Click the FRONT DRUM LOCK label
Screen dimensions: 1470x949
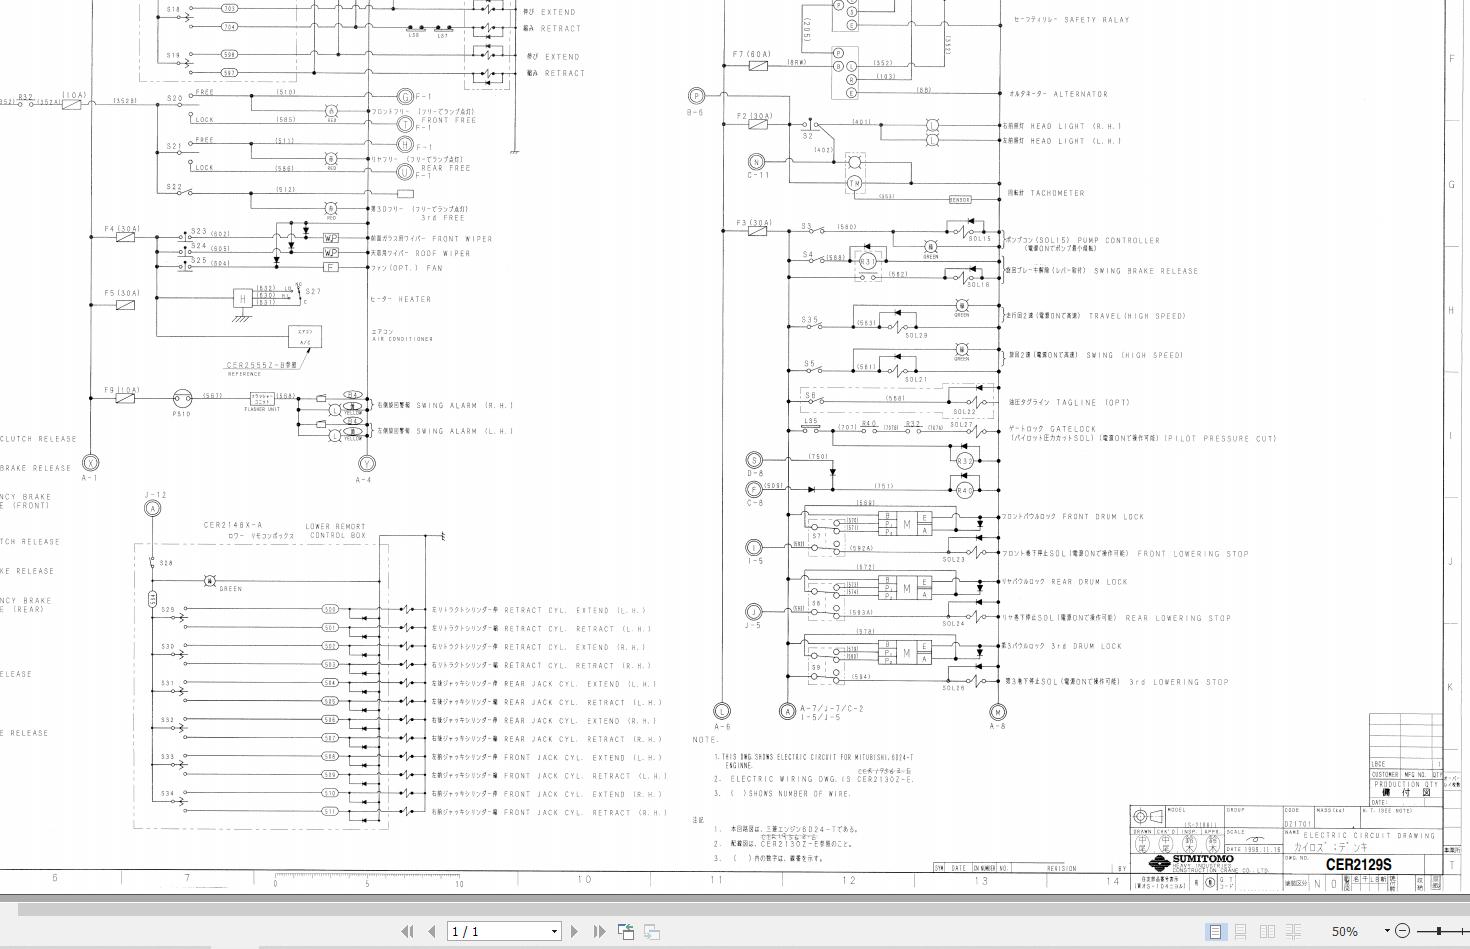[1103, 517]
